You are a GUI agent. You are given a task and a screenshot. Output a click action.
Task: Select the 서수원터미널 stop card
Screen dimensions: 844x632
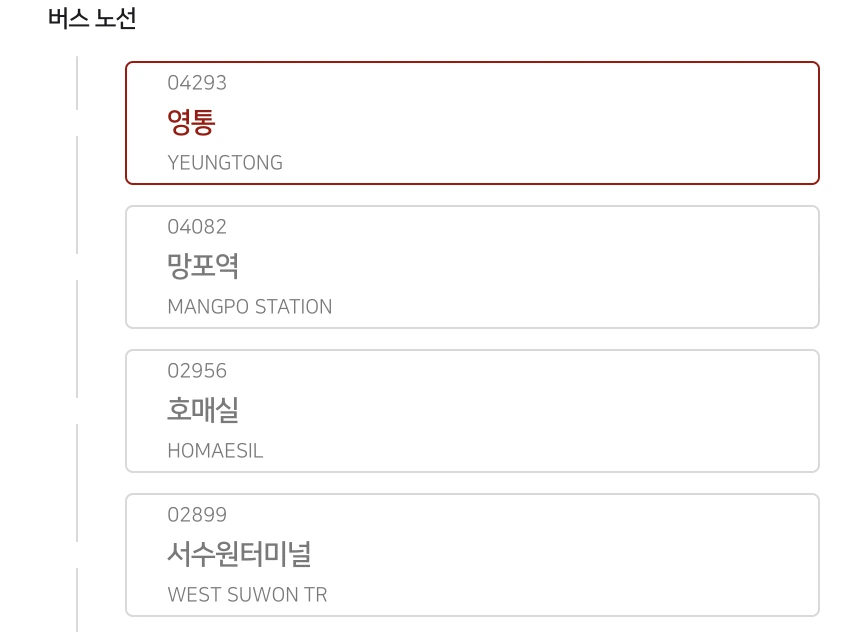click(471, 554)
